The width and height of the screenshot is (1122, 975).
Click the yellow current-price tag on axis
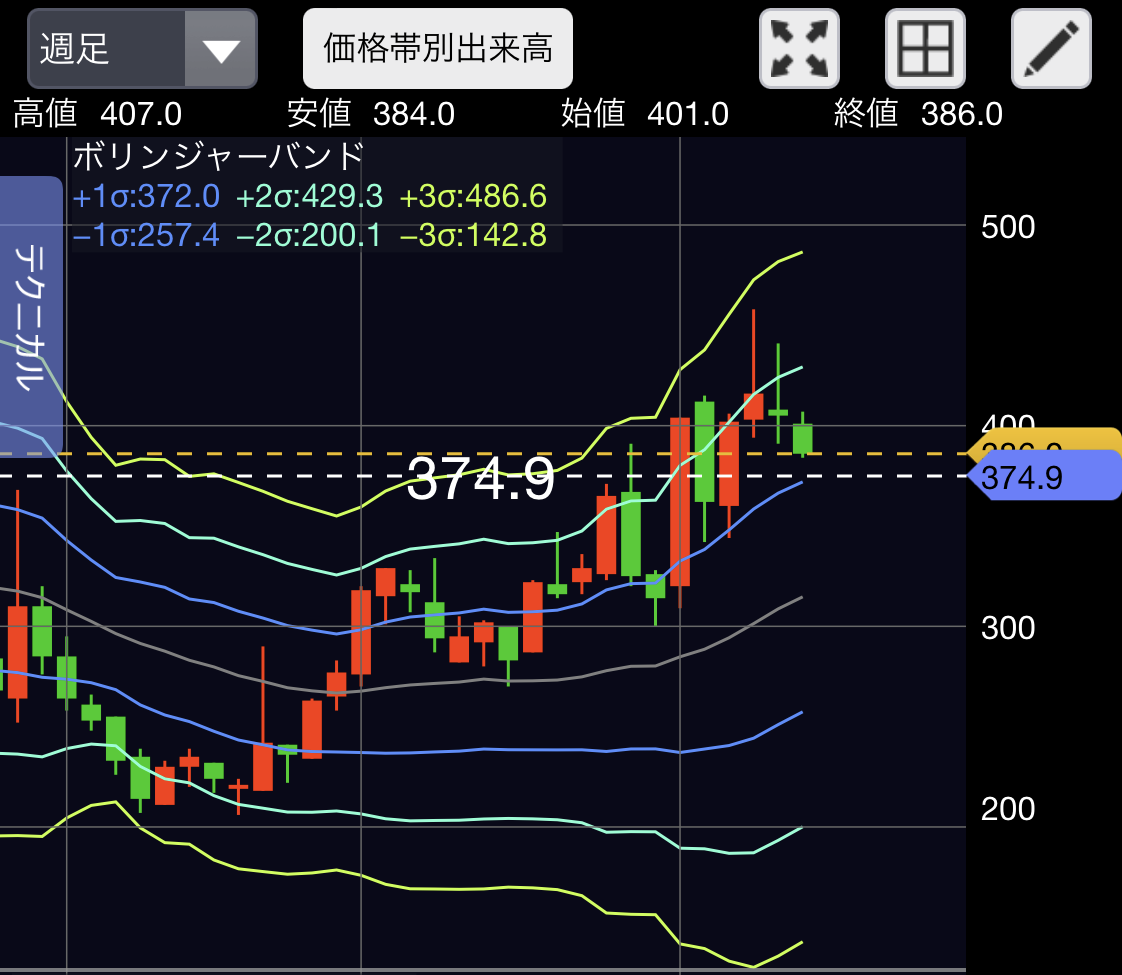click(1044, 439)
